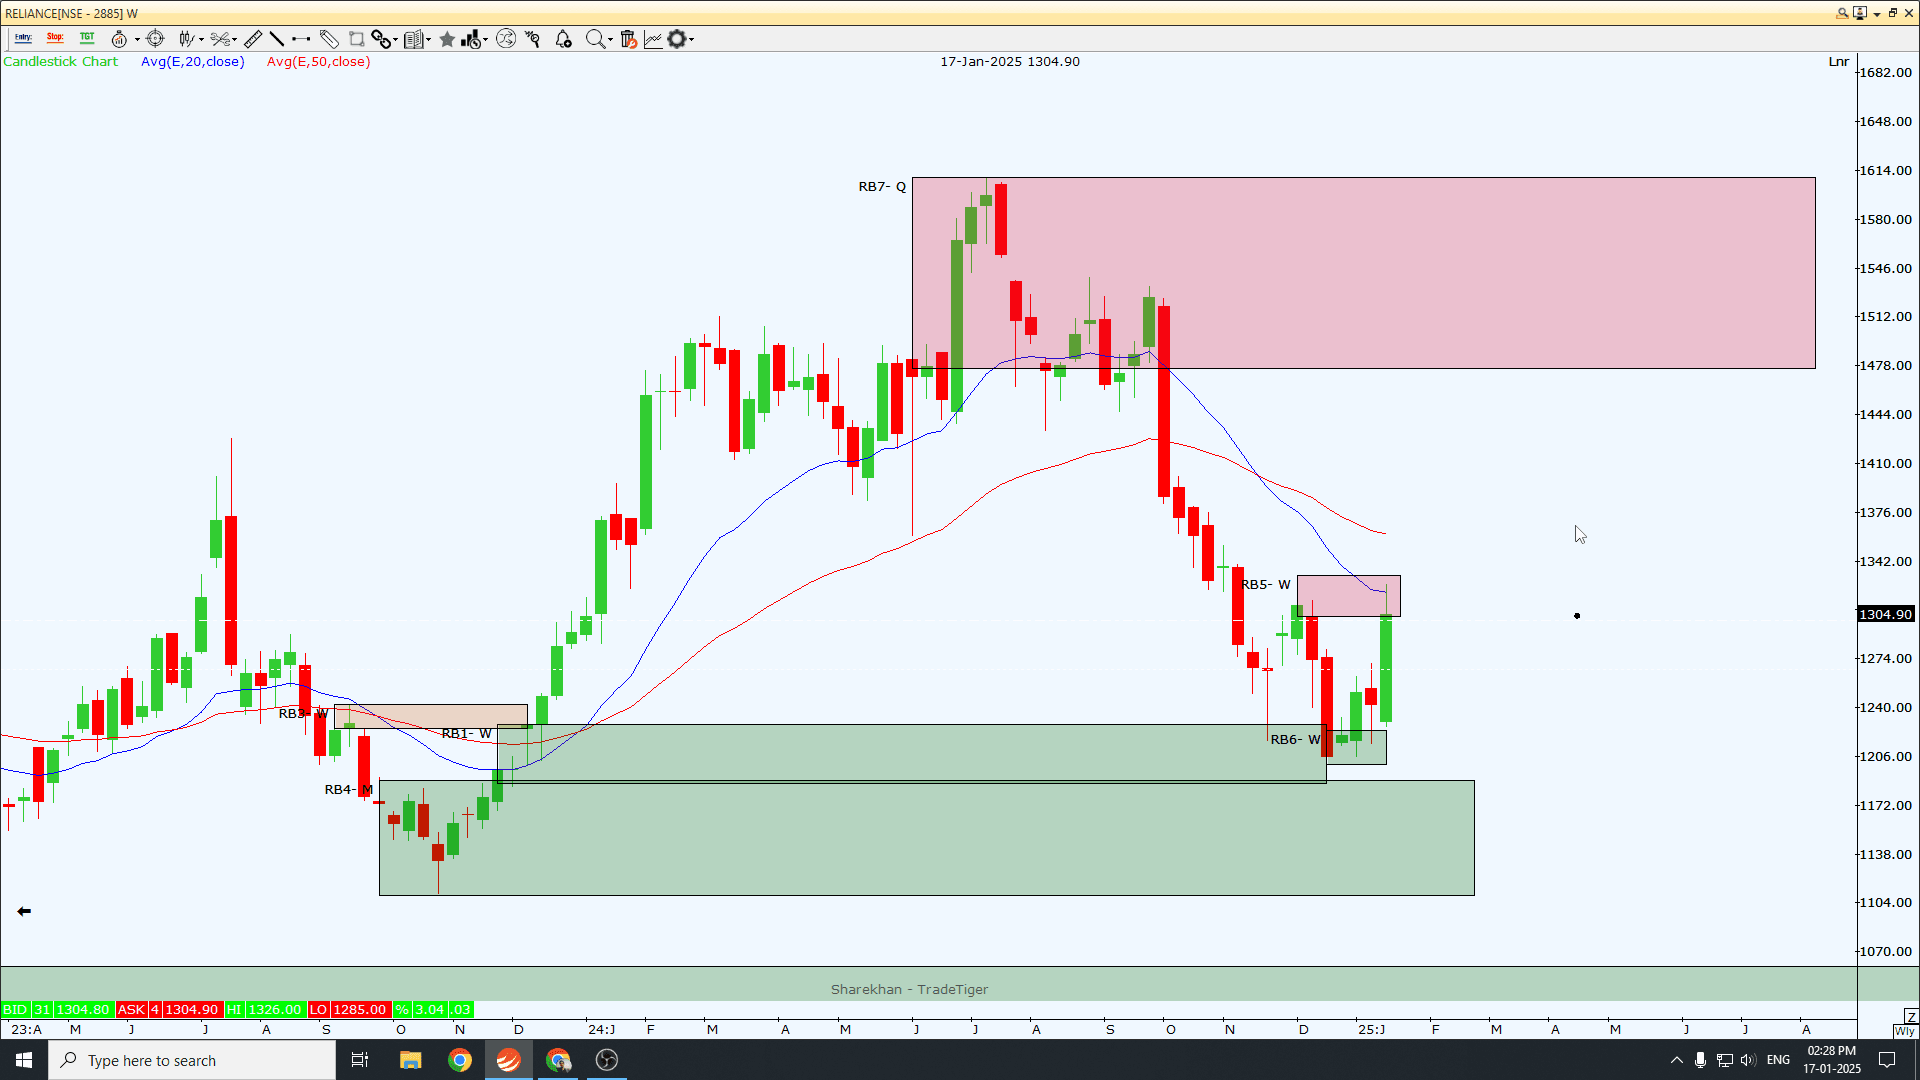Select the crosshair target tool
Image resolution: width=1920 pixels, height=1080 pixels.
pos(155,39)
